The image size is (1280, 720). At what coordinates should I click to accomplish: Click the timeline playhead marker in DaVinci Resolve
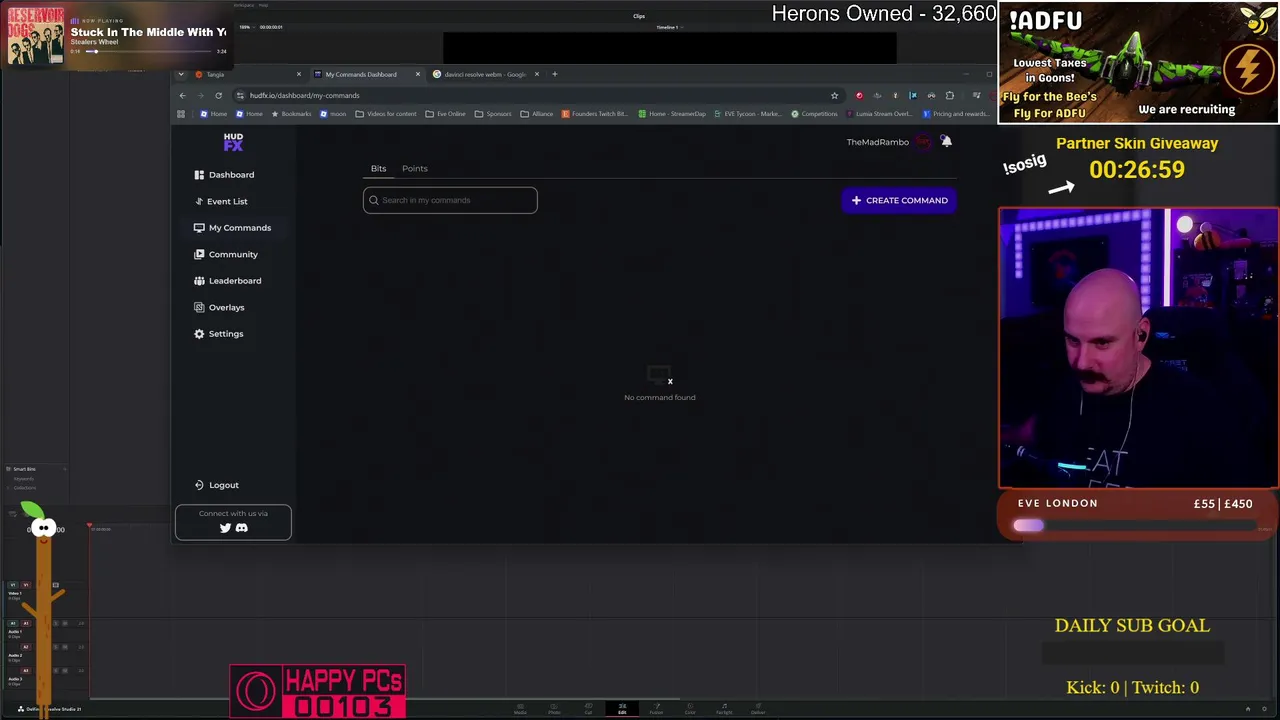click(x=89, y=527)
